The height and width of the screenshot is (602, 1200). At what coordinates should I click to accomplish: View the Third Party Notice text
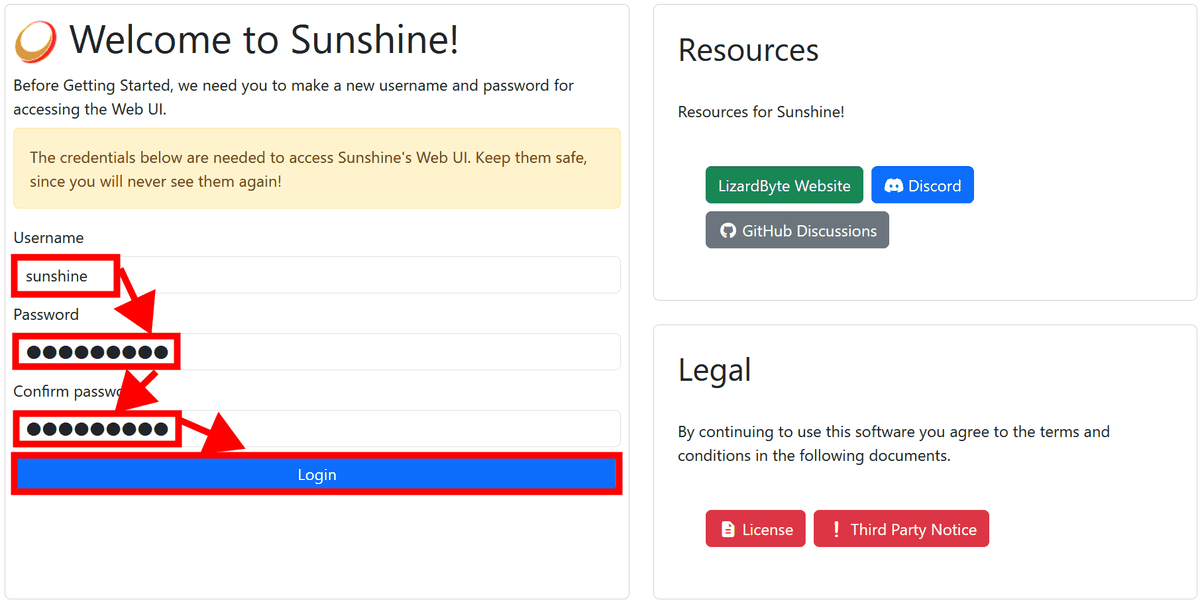tap(913, 530)
